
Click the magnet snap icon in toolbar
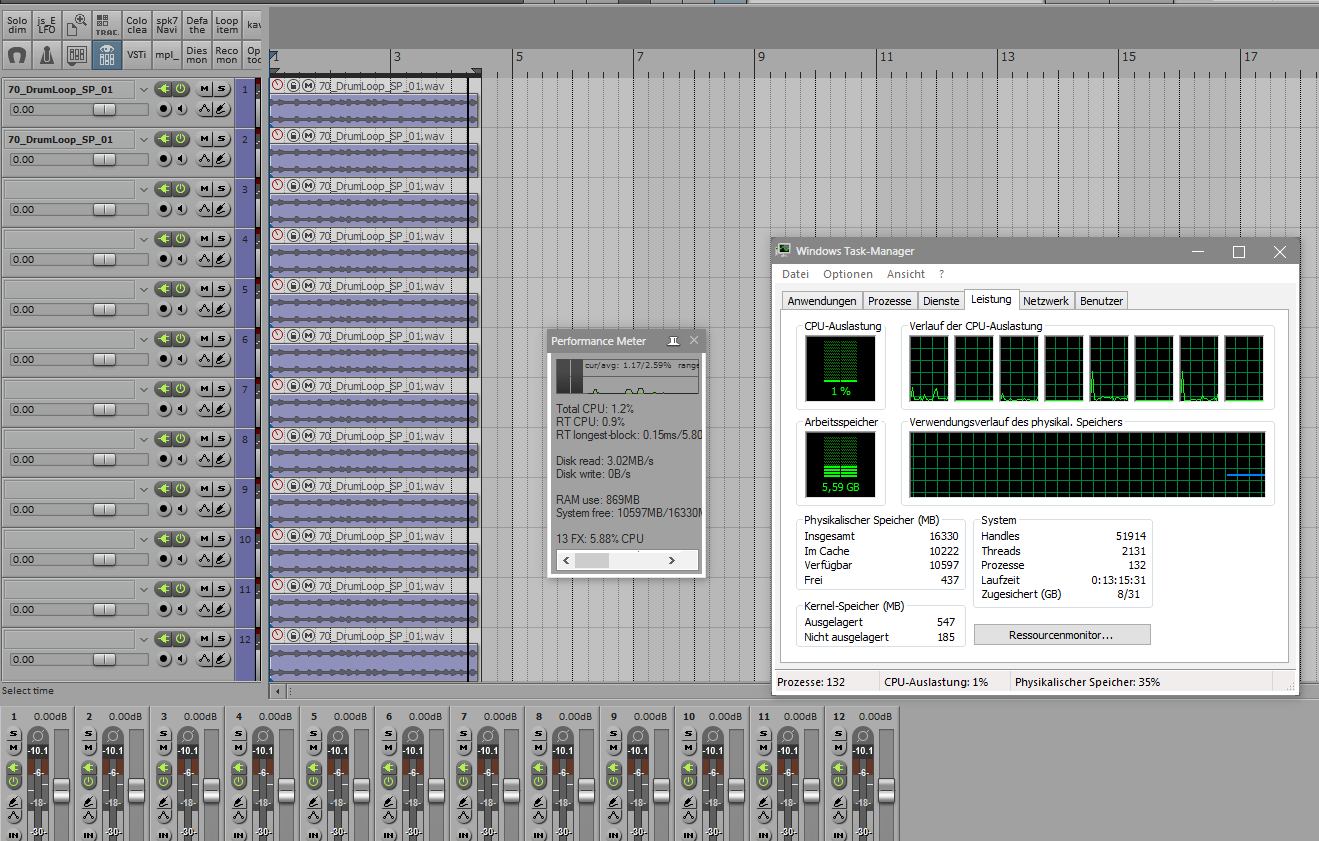(17, 55)
